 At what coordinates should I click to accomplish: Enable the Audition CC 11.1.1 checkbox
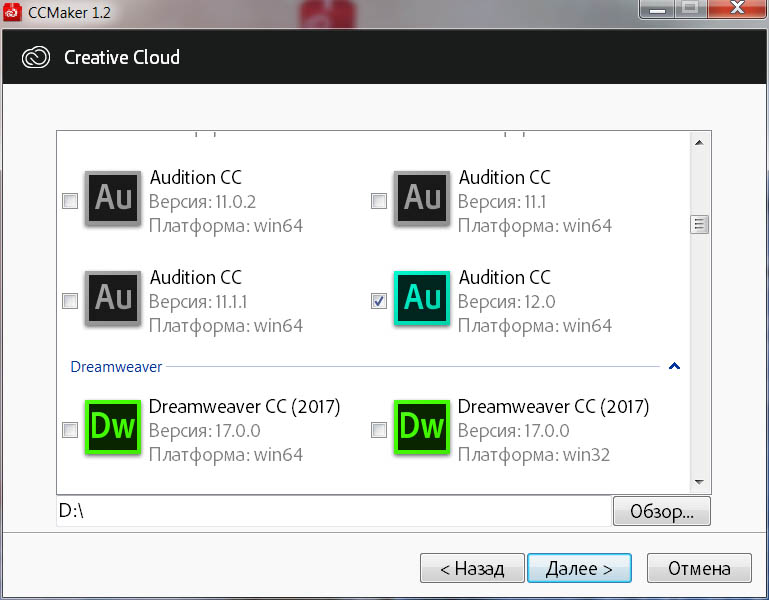[70, 301]
